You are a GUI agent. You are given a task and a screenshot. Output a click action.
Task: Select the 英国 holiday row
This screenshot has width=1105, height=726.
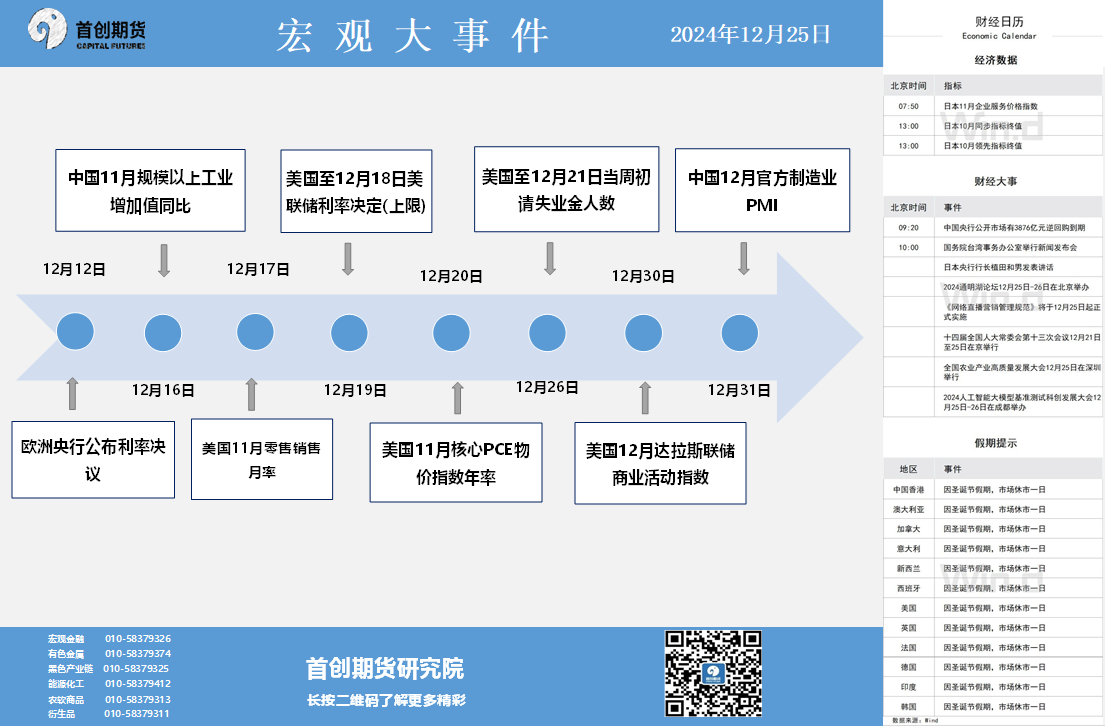coord(993,627)
